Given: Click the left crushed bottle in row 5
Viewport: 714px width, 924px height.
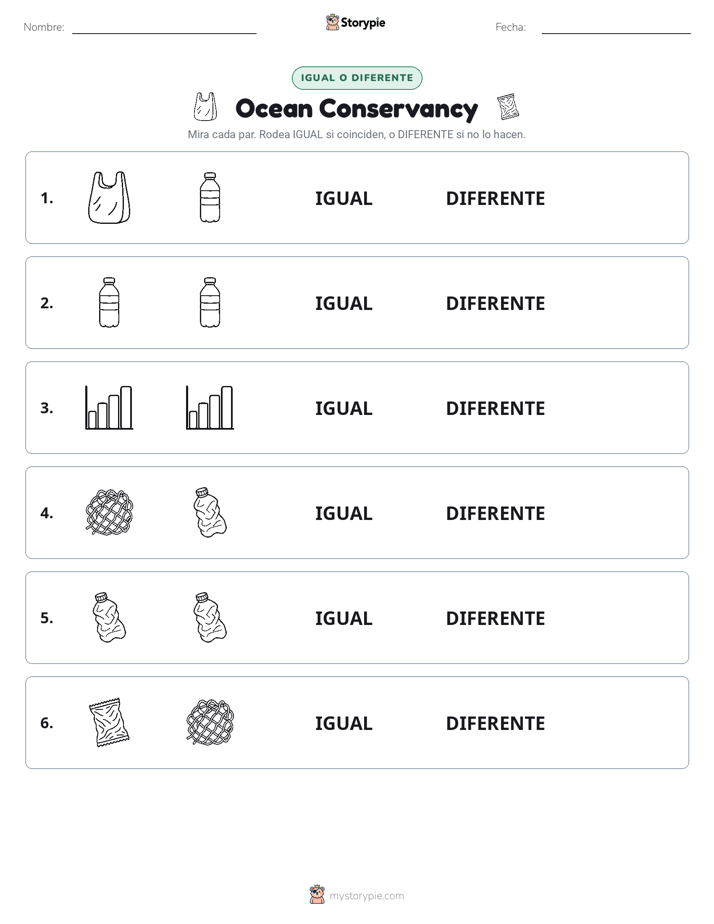Looking at the screenshot, I should point(109,617).
